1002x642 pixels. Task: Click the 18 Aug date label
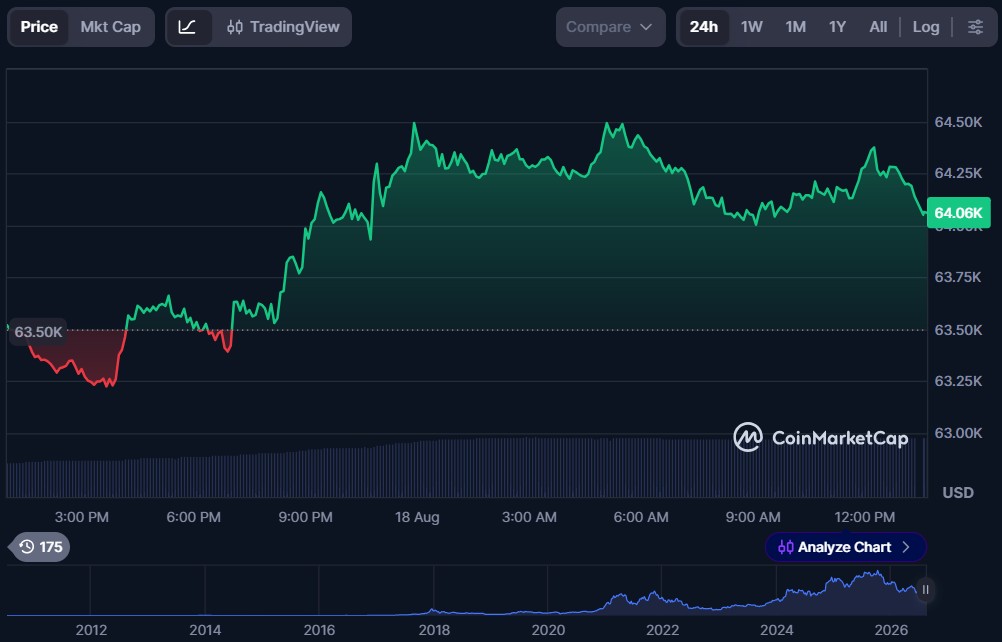point(417,517)
